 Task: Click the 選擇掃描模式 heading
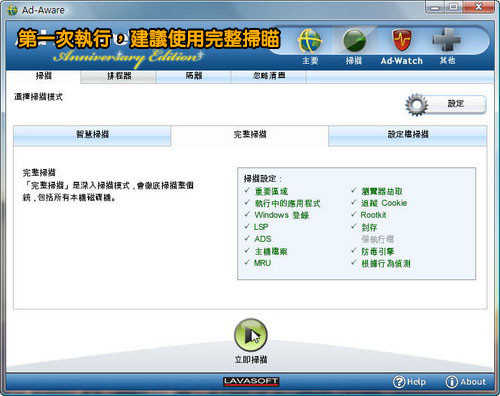click(38, 97)
